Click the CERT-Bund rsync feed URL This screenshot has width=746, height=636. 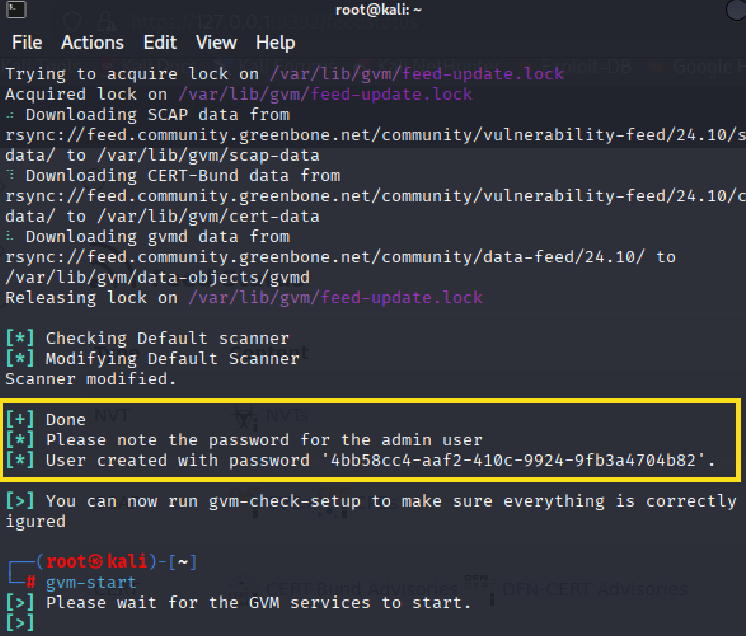point(375,196)
